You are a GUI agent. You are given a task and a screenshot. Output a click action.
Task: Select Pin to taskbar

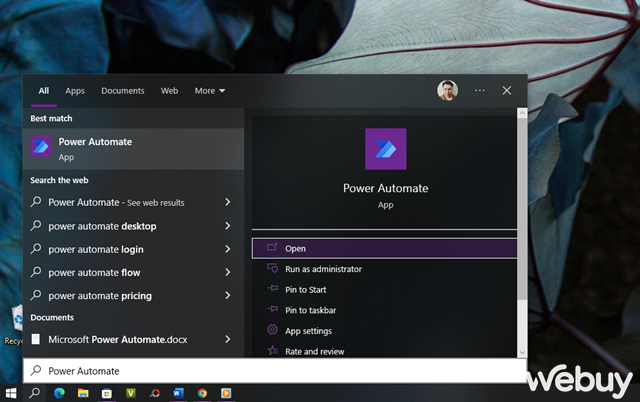point(384,310)
